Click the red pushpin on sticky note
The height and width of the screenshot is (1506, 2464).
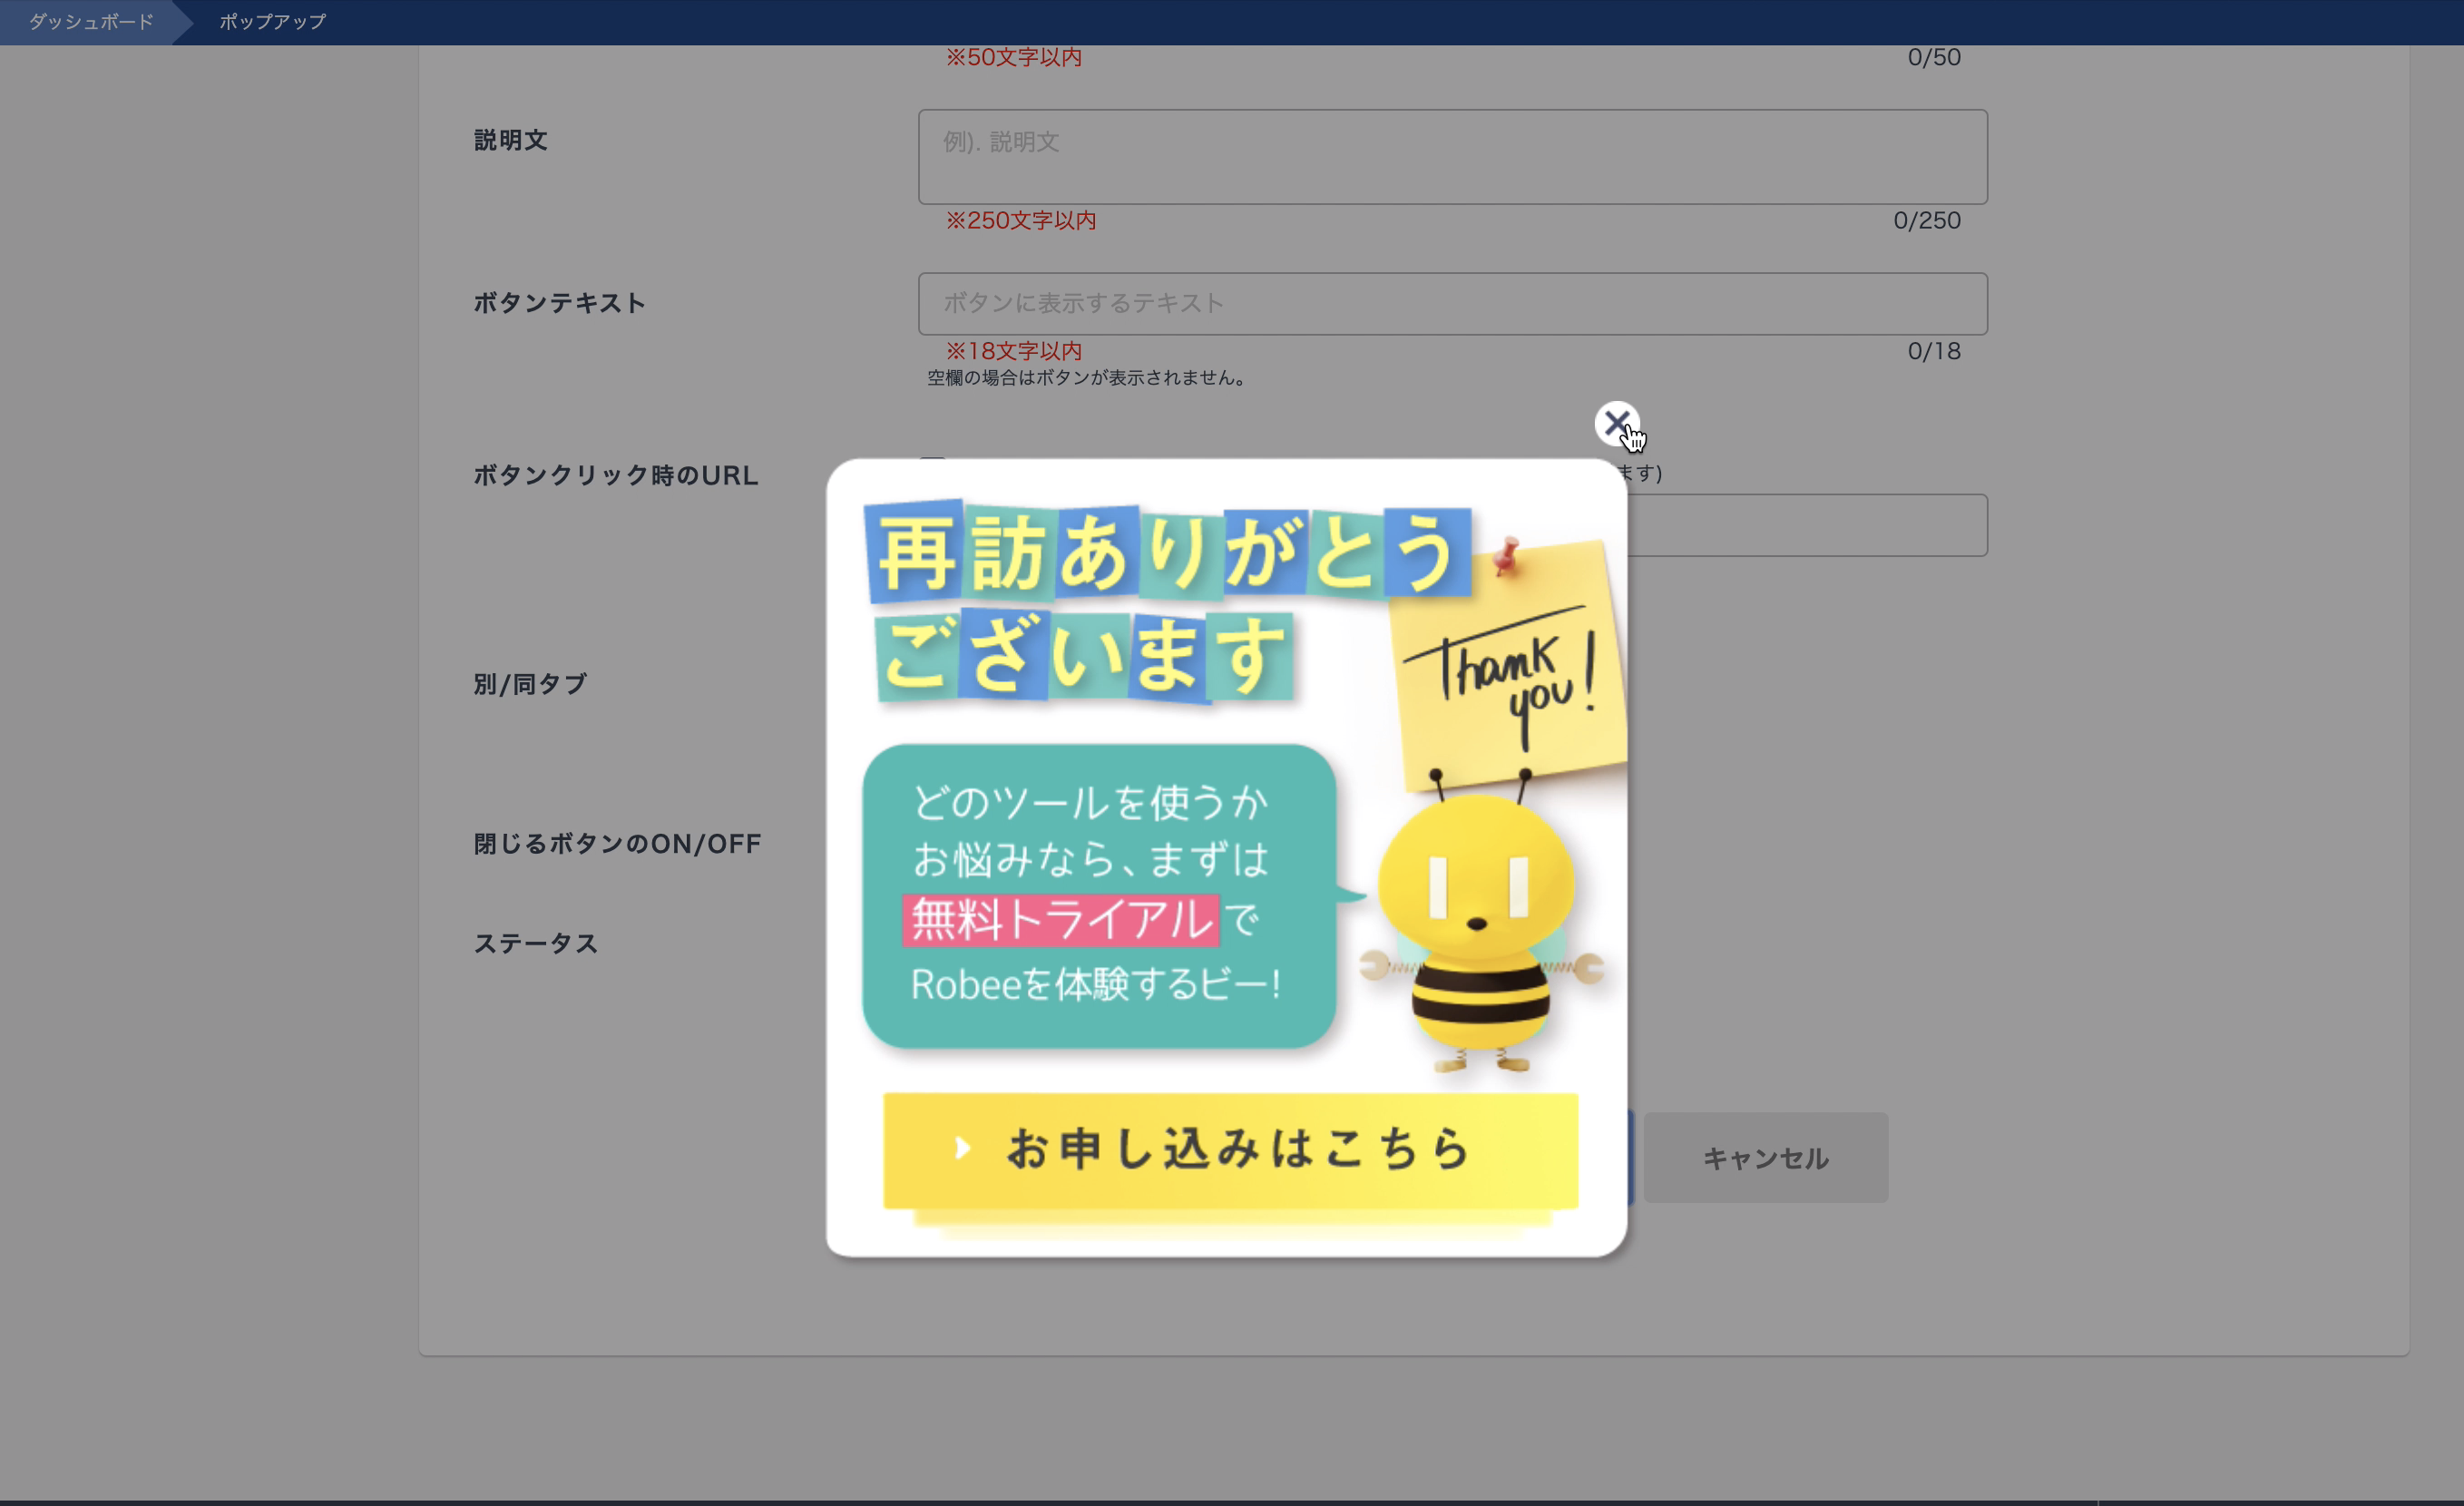click(x=1505, y=555)
